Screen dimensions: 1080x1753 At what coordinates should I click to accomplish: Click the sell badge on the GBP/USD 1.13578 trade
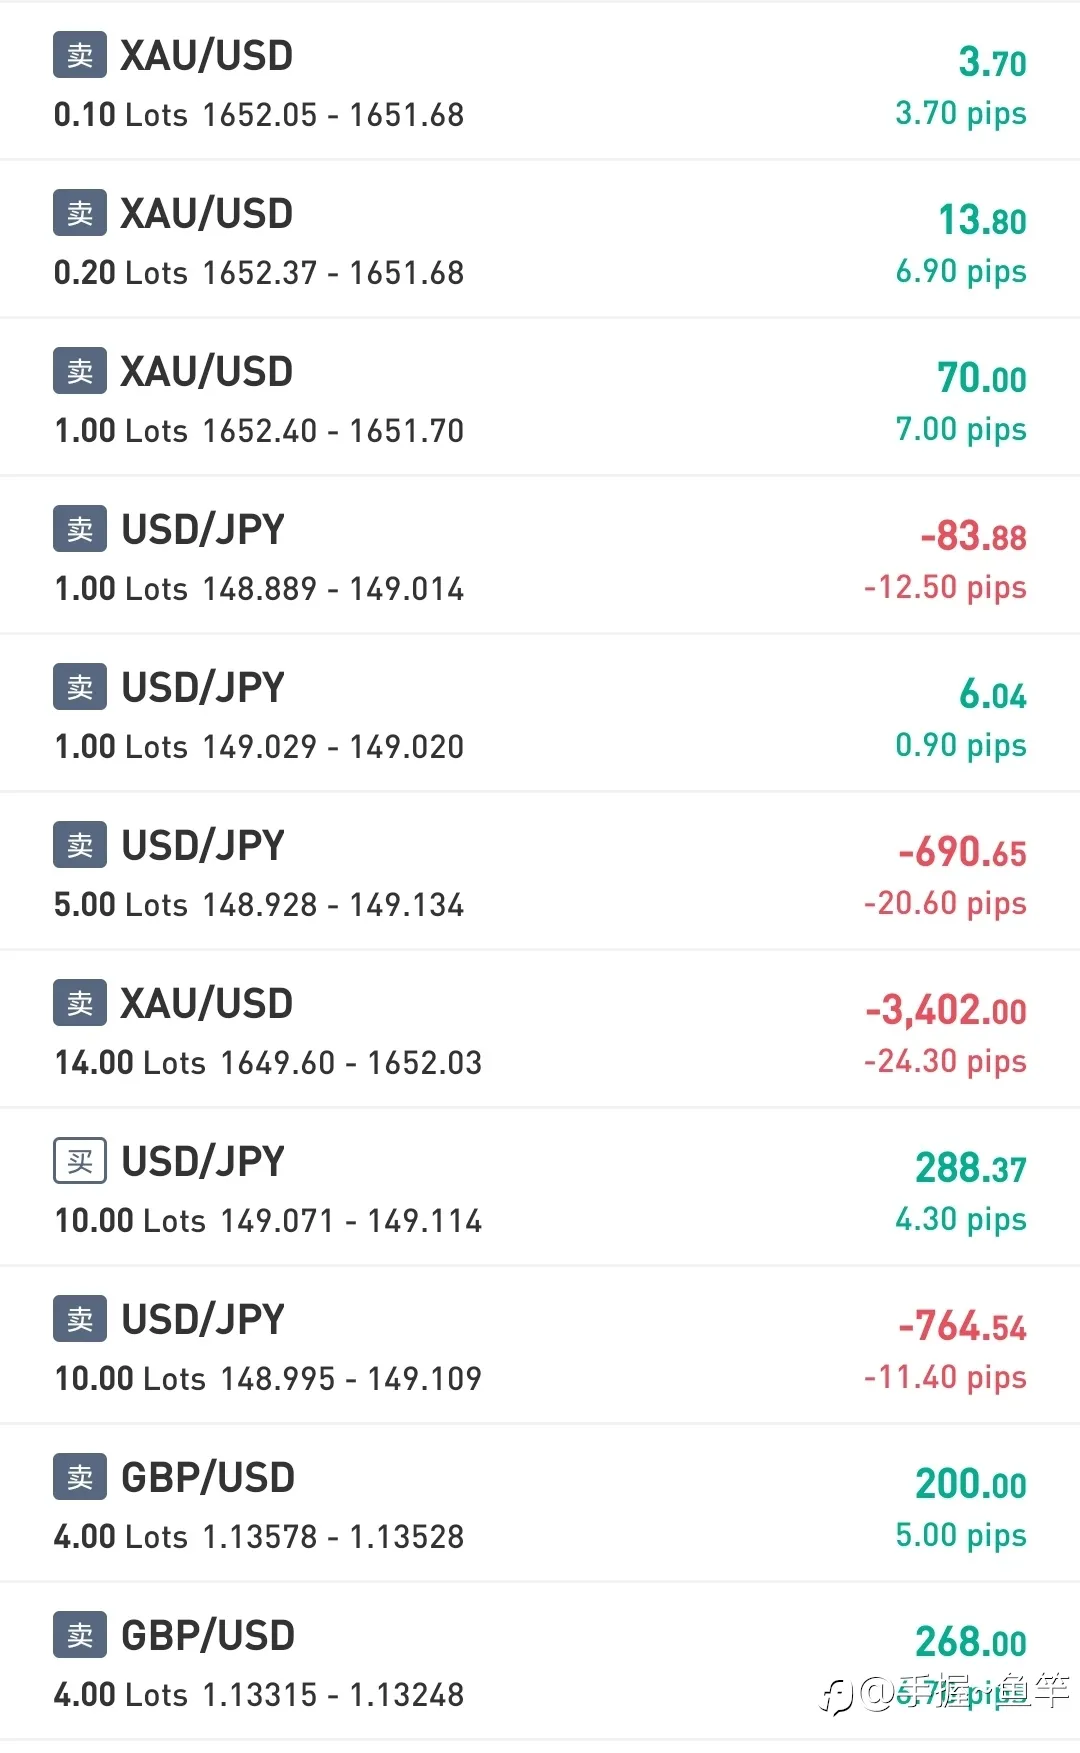pos(80,1477)
